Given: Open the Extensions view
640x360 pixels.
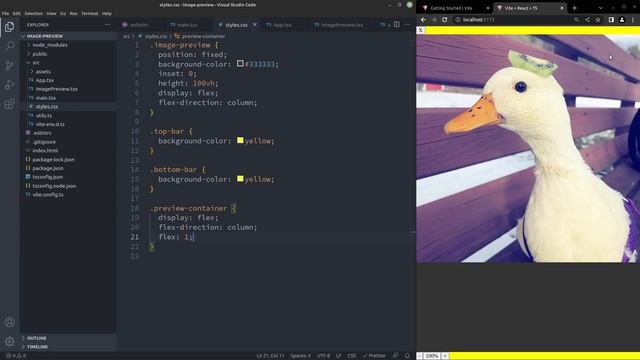Looking at the screenshot, I should click(9, 104).
